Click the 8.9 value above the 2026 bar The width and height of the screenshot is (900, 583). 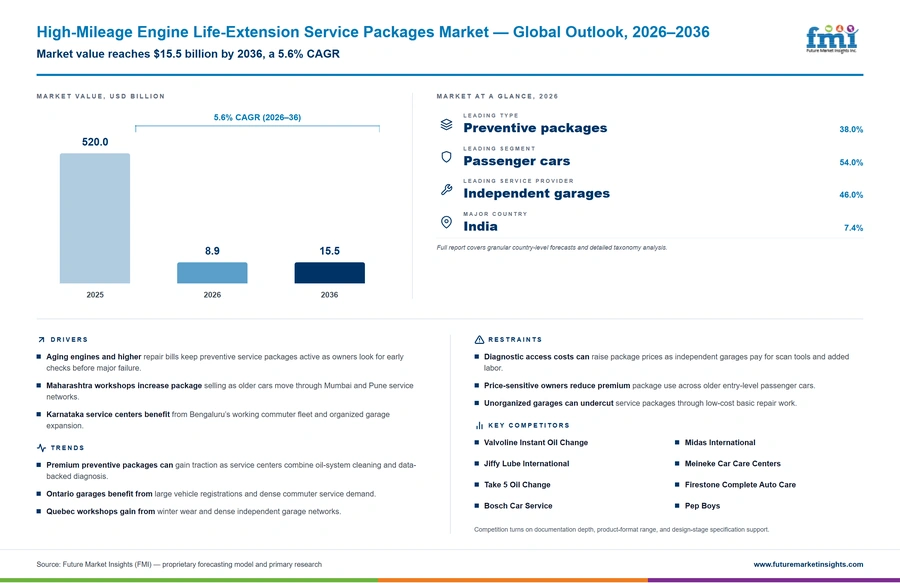click(x=212, y=251)
